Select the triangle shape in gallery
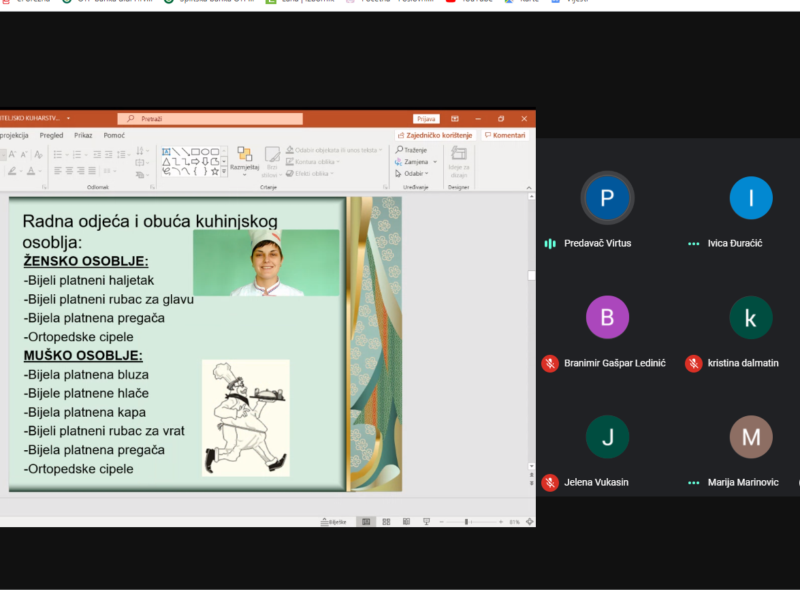The image size is (800, 600). tap(166, 161)
